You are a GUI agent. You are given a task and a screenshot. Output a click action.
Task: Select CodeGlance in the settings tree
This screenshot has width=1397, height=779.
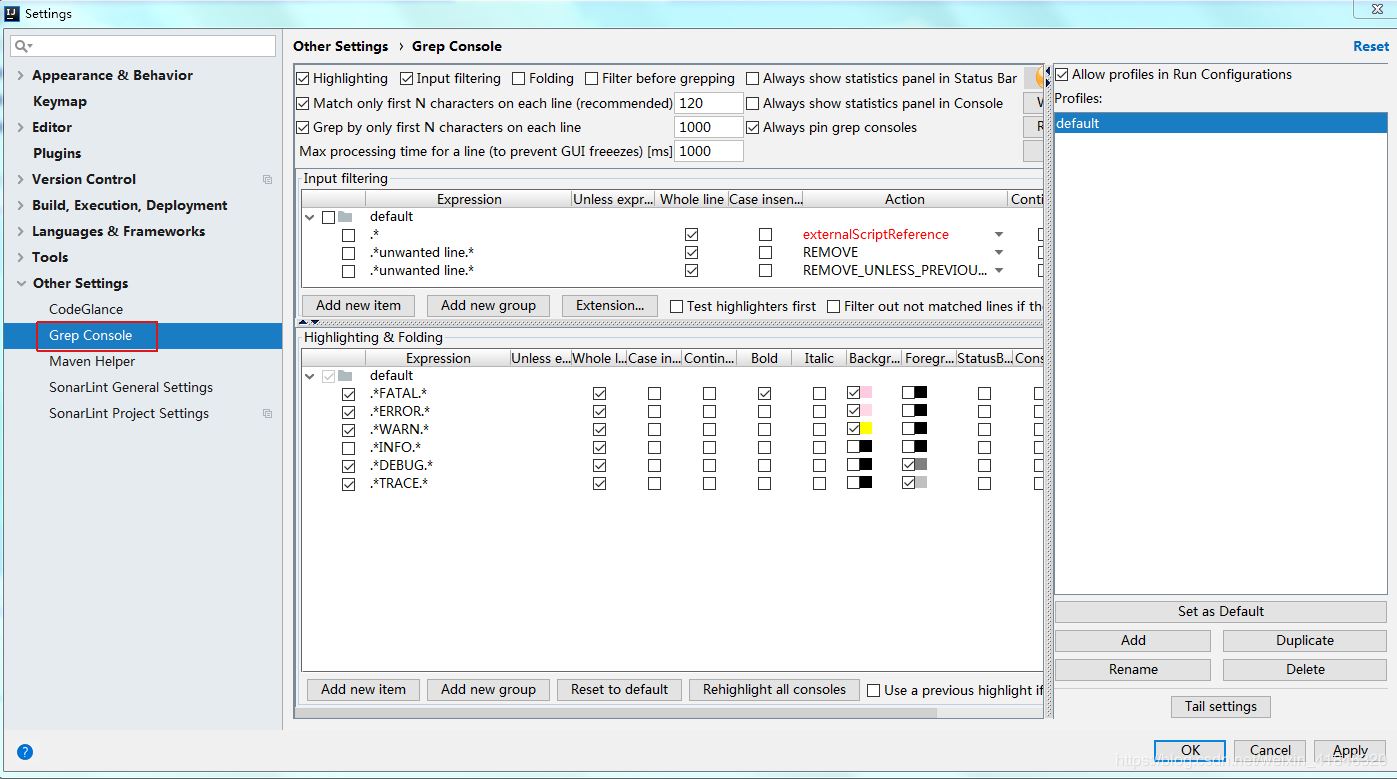(86, 309)
